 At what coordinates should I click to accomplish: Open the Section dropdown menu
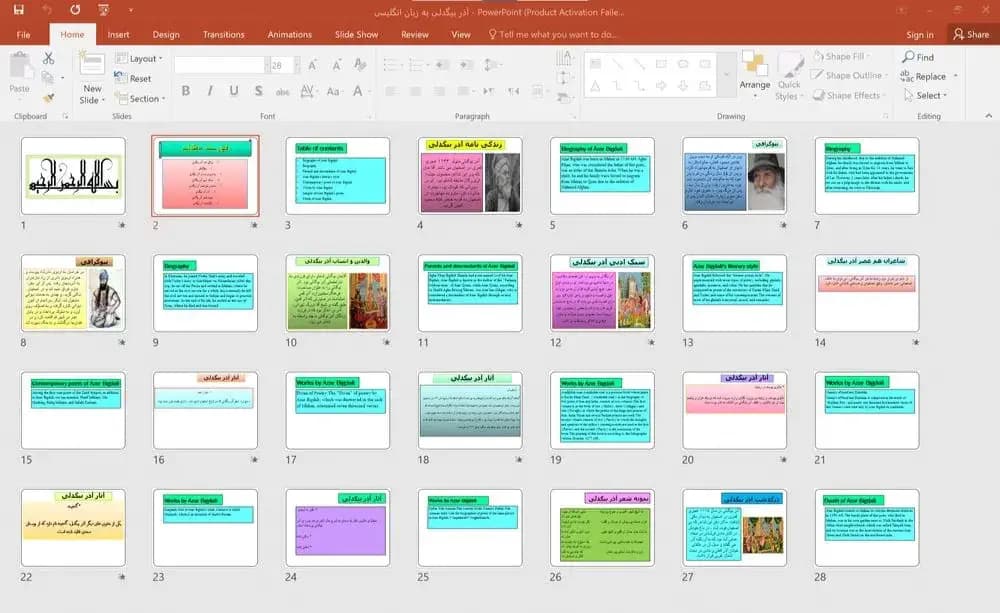click(140, 98)
